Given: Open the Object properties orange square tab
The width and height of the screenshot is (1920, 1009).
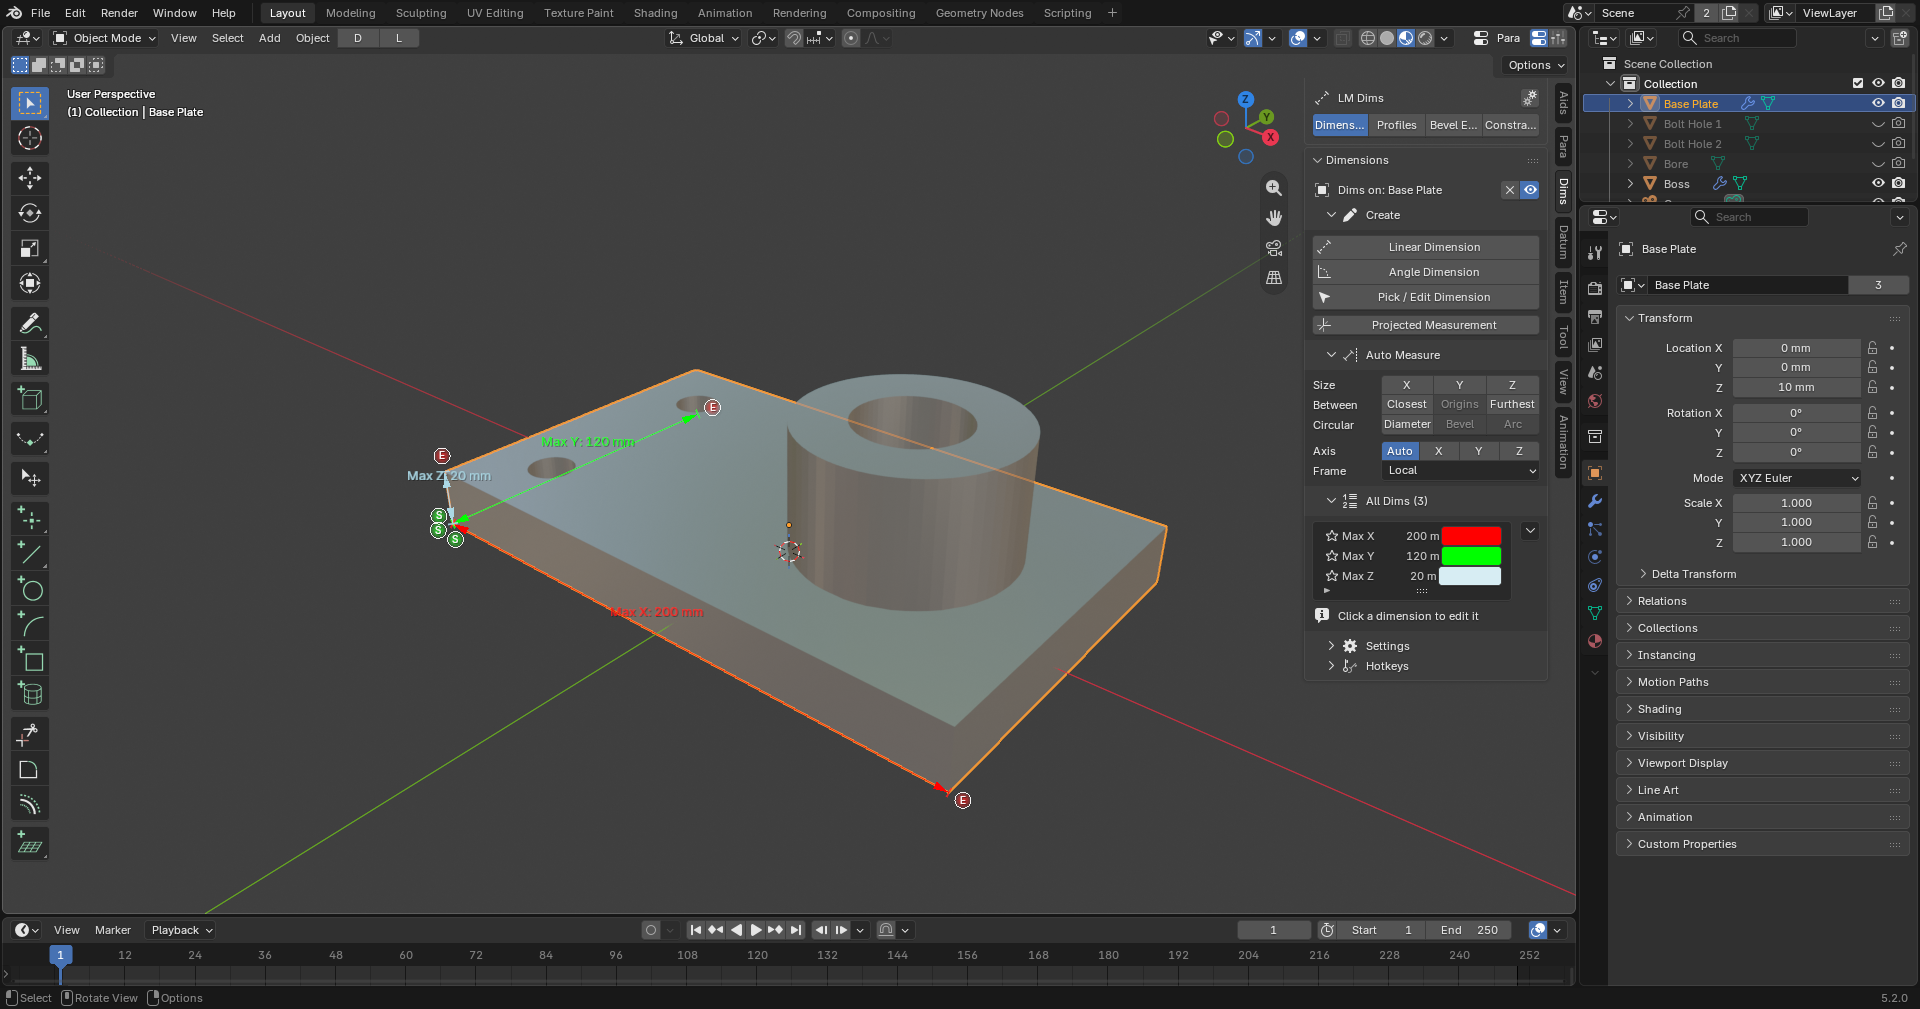Looking at the screenshot, I should coord(1595,473).
